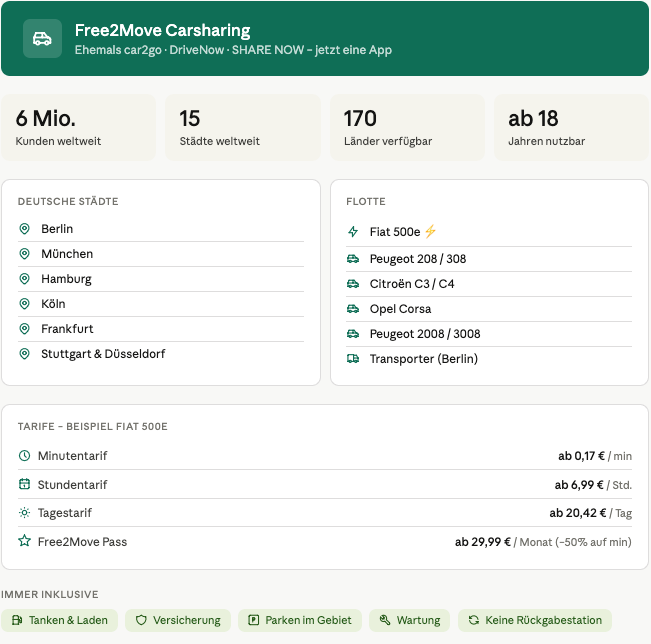Click the 6 Mio. figure
651x644 pixels.
coord(46,118)
